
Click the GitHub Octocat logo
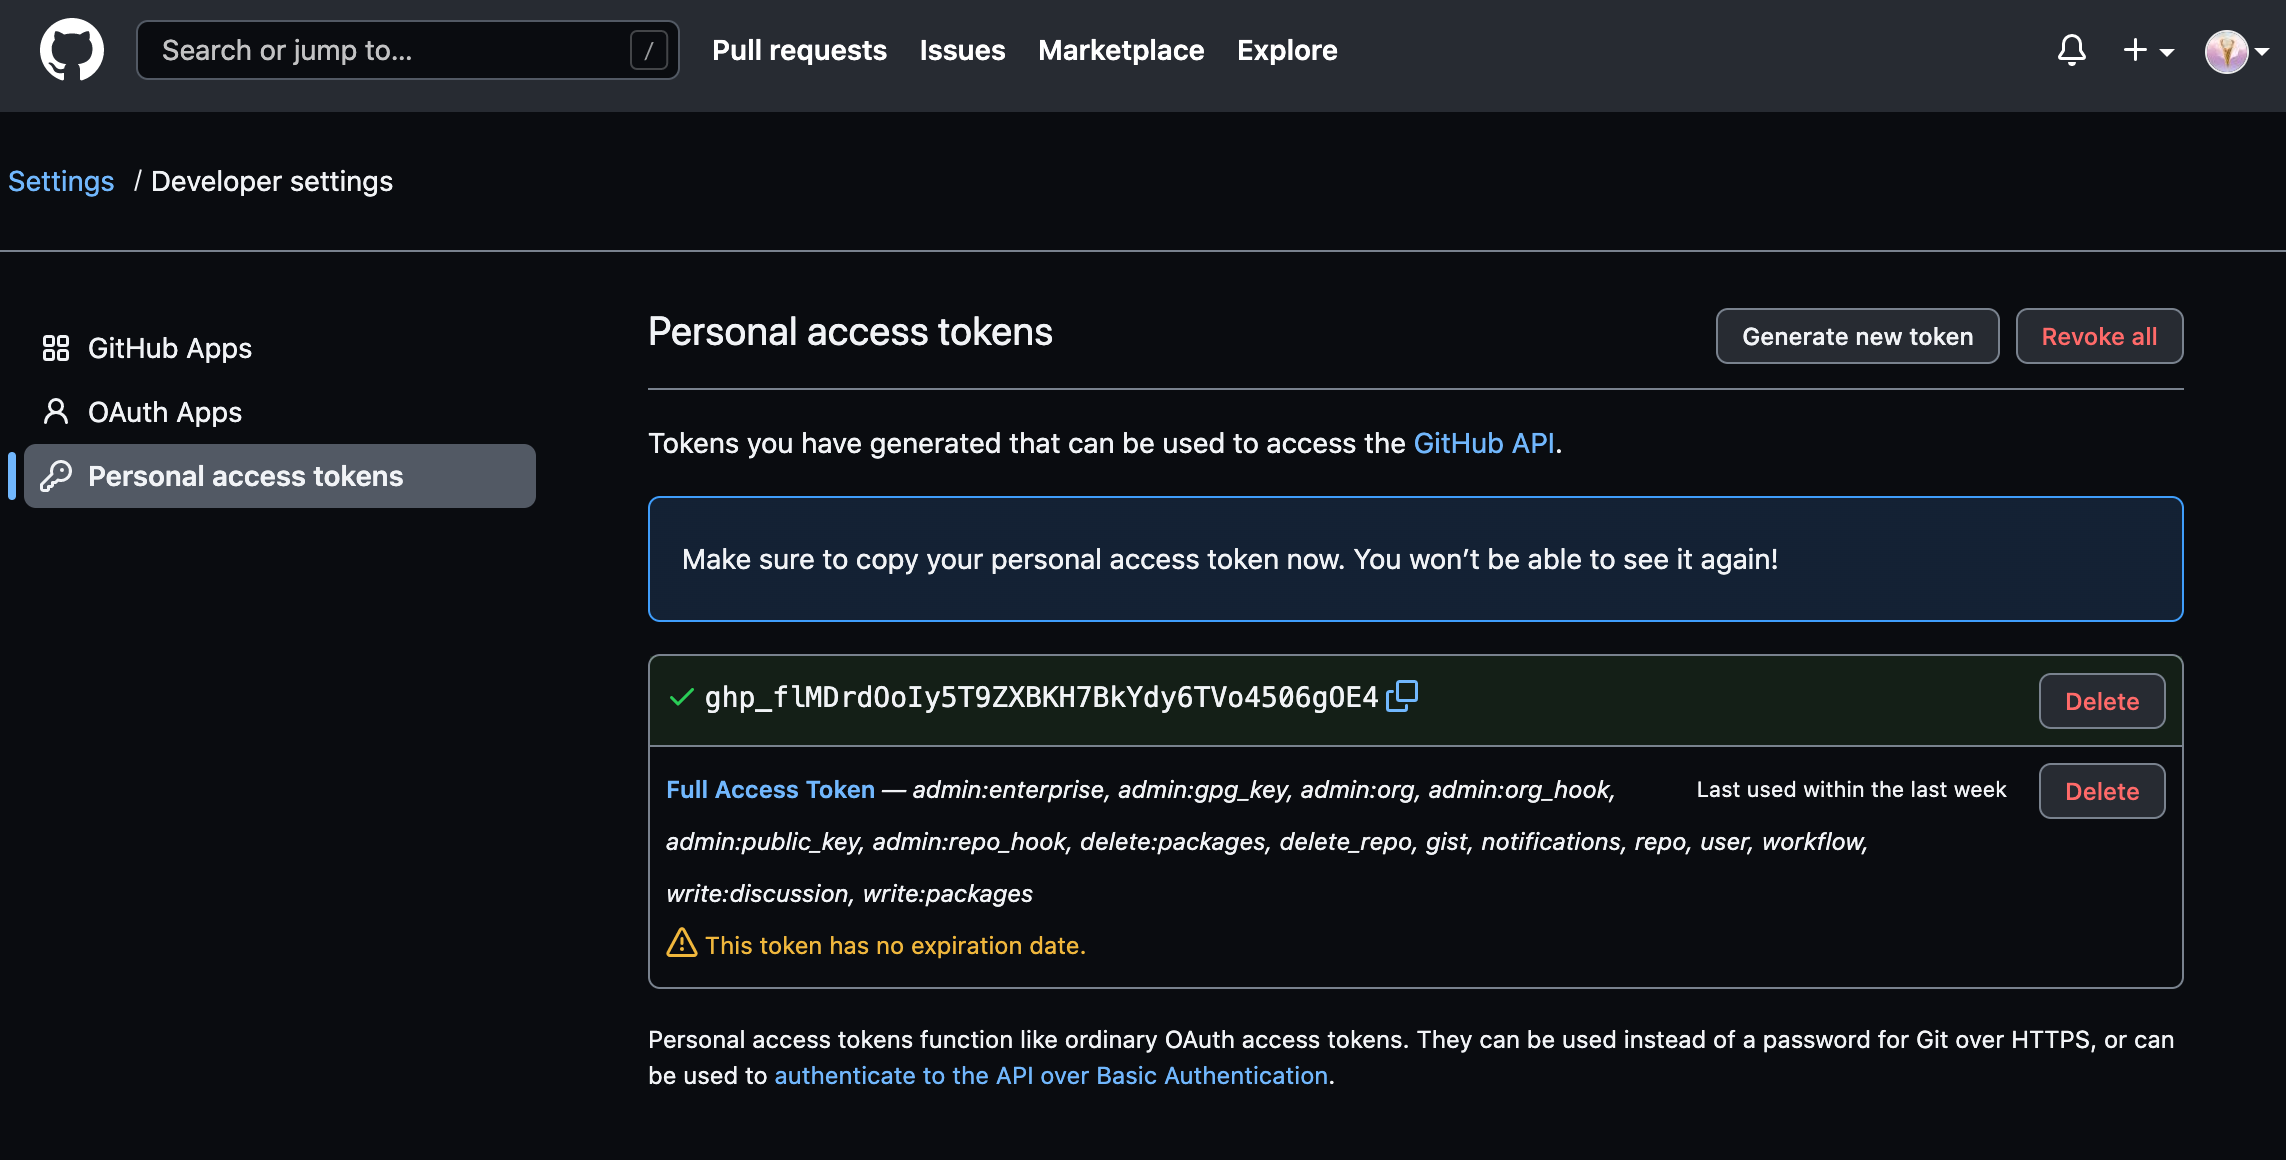pos(71,50)
